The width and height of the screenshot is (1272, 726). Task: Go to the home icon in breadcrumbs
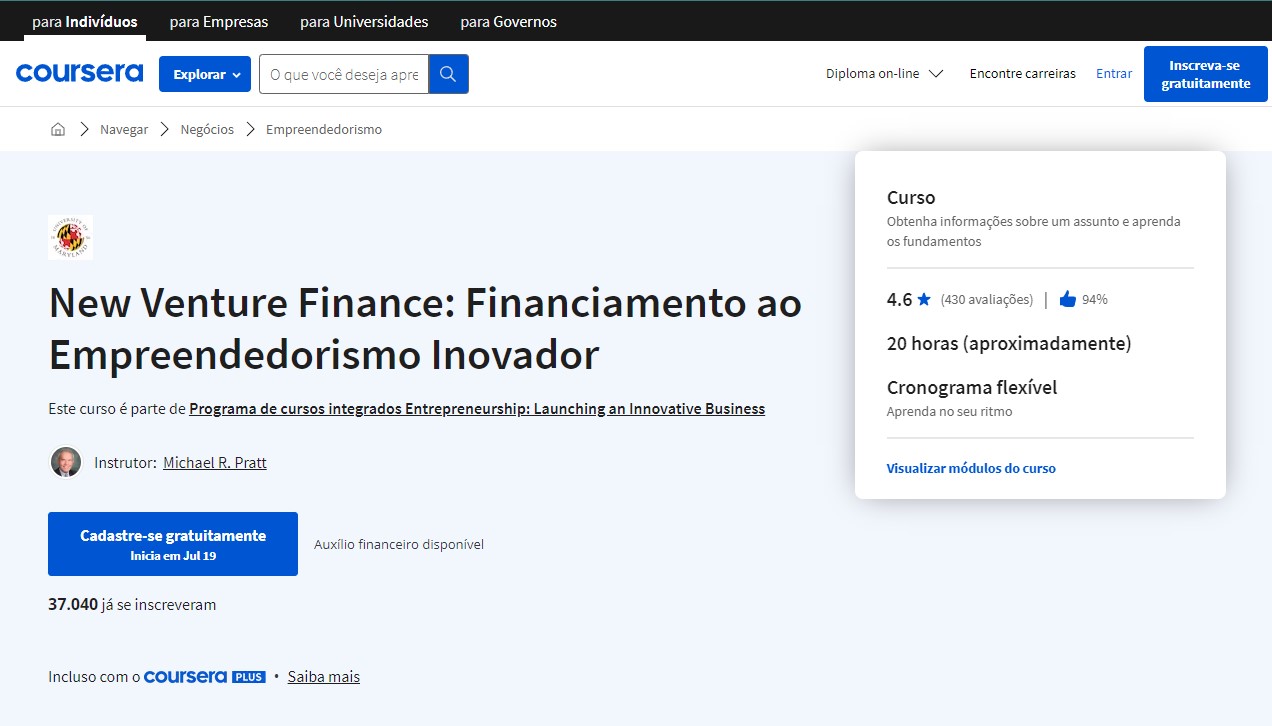58,129
